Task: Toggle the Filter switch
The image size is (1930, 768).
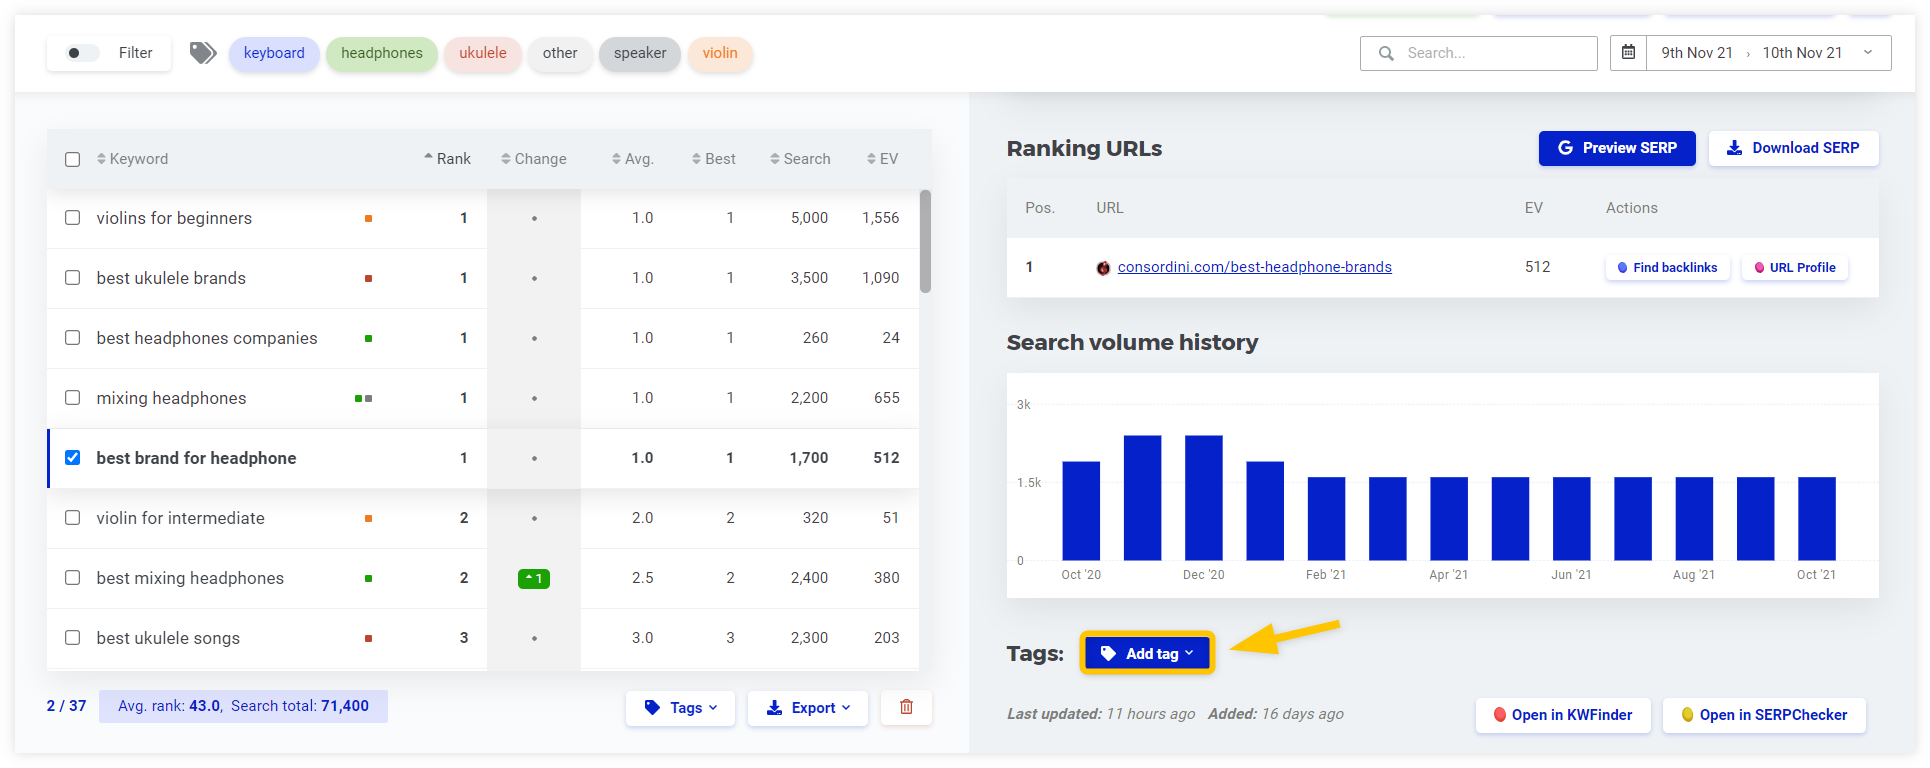Action: [x=83, y=53]
